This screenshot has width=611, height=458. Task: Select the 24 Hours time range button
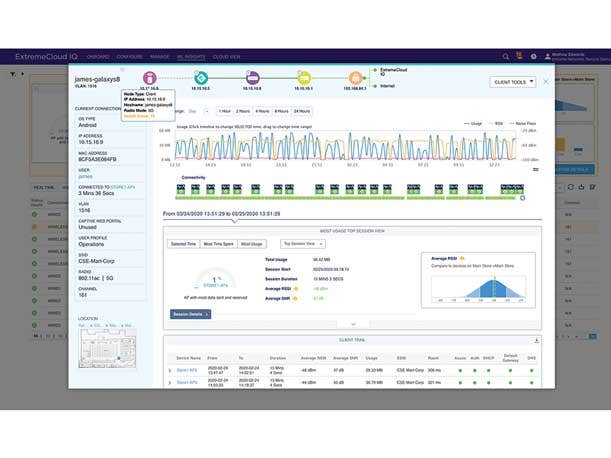point(300,111)
